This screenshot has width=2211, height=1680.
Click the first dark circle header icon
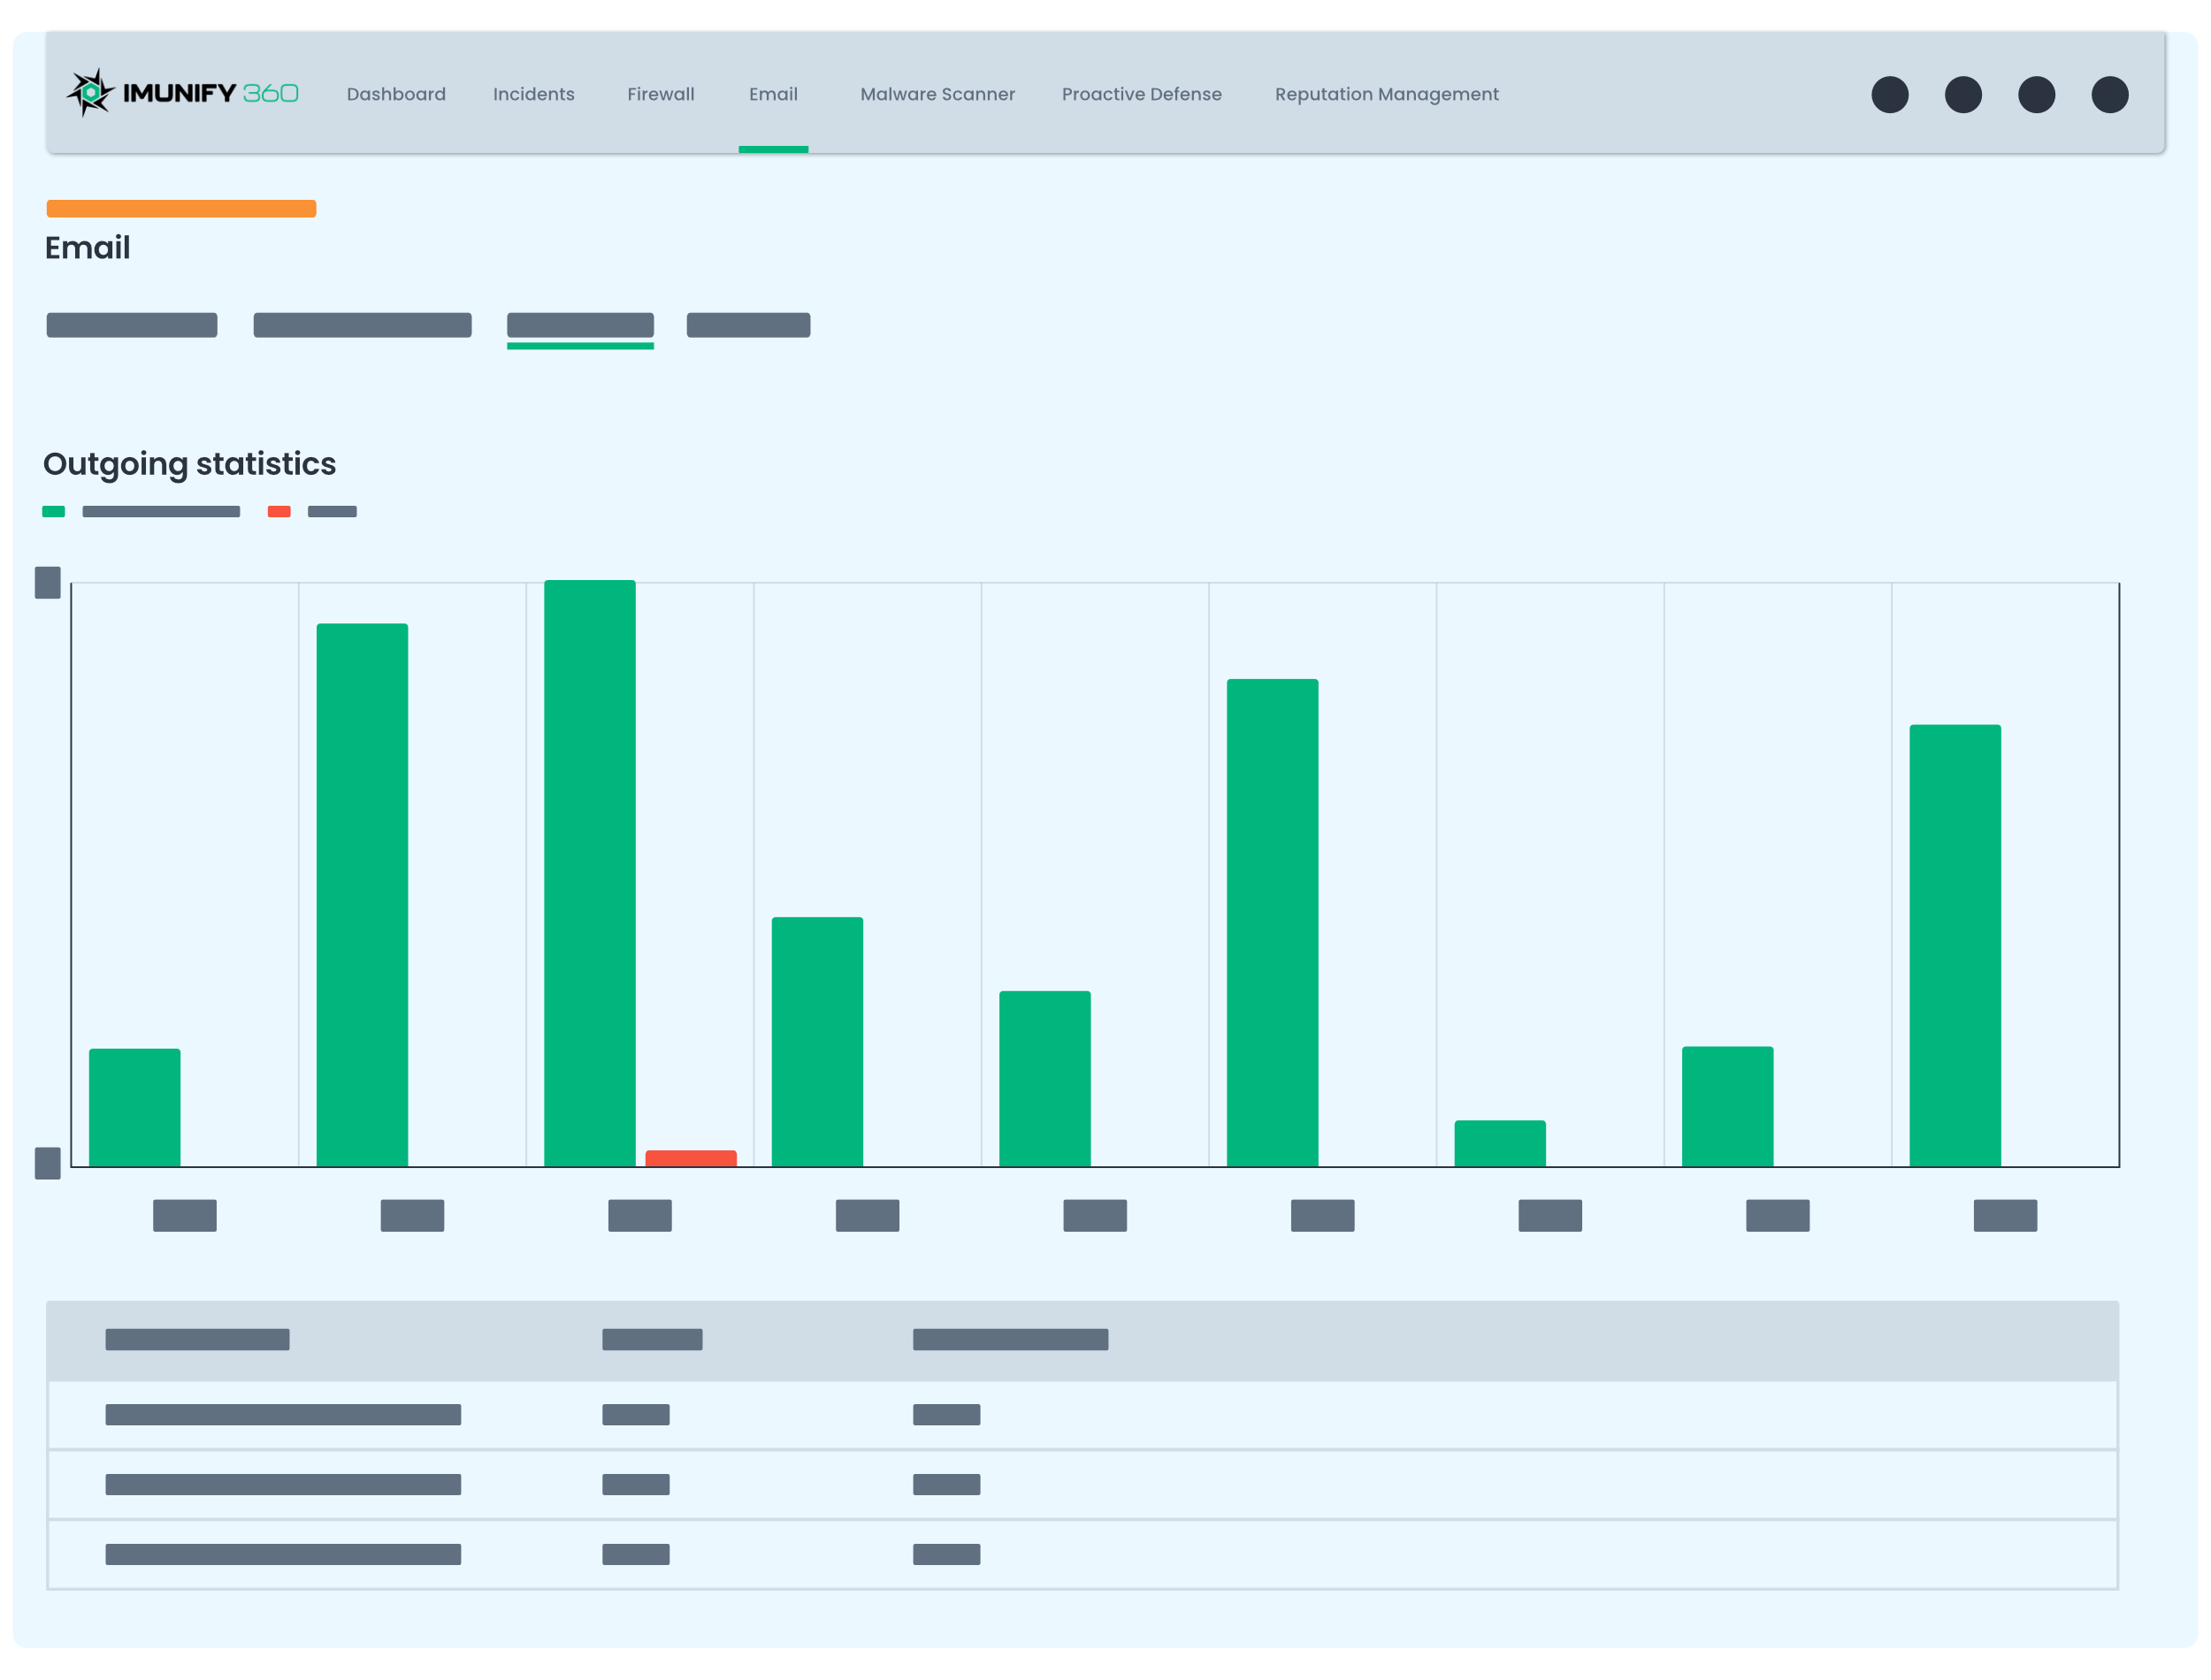pos(1889,95)
